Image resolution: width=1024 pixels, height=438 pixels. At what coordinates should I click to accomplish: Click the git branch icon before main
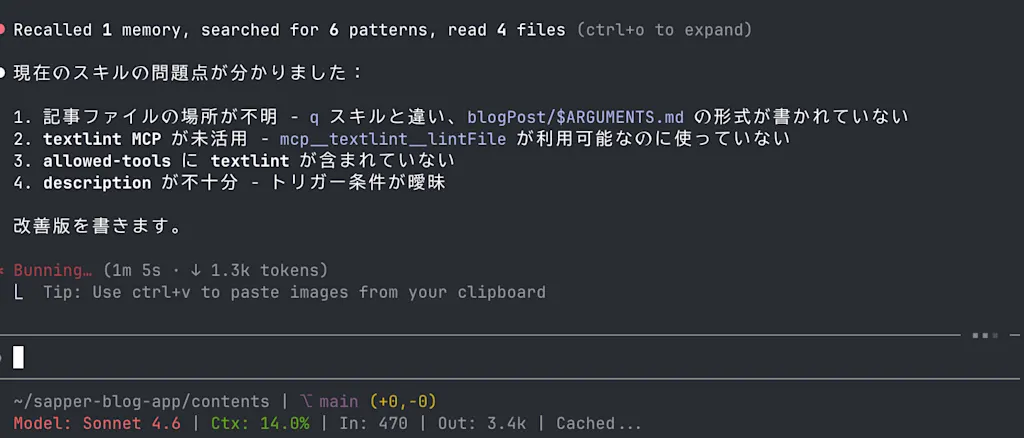pyautogui.click(x=305, y=401)
